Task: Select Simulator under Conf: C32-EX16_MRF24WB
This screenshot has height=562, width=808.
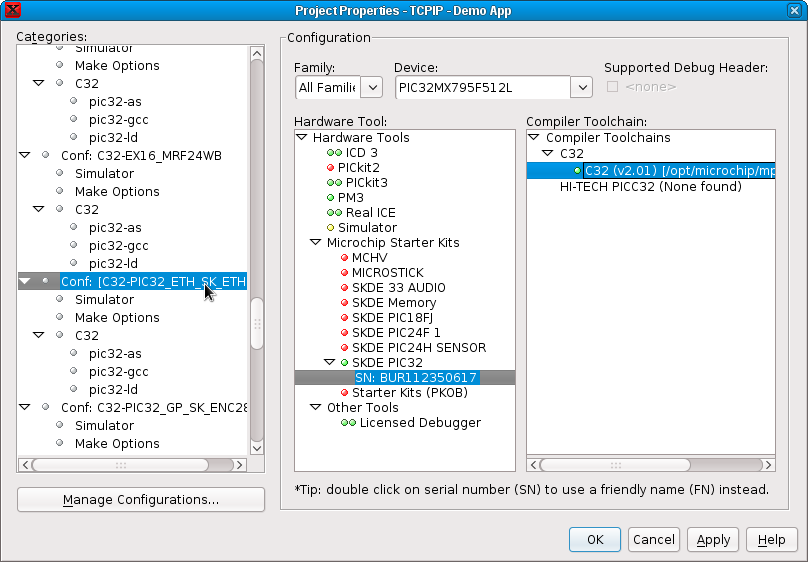Action: pos(104,174)
